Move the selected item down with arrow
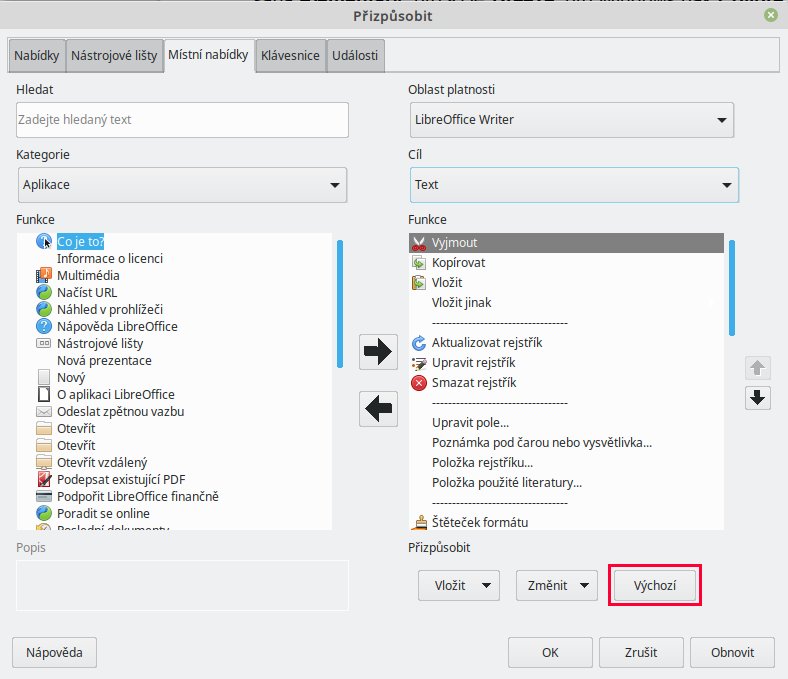Screen dimensions: 788x679 [757, 398]
